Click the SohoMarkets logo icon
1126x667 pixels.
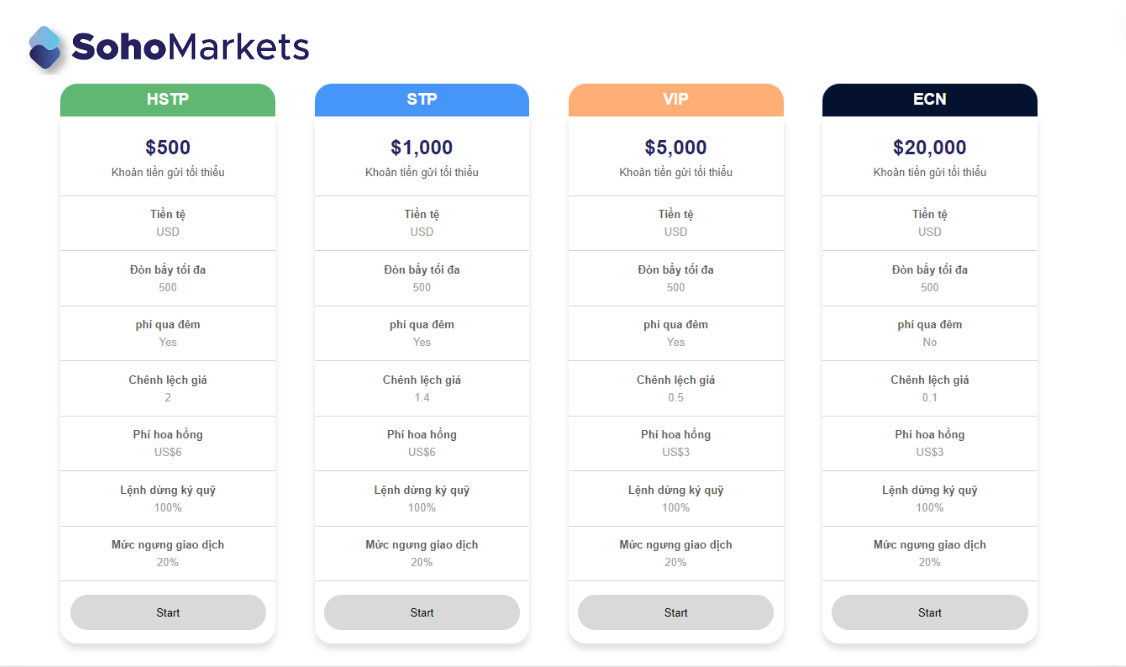(45, 47)
